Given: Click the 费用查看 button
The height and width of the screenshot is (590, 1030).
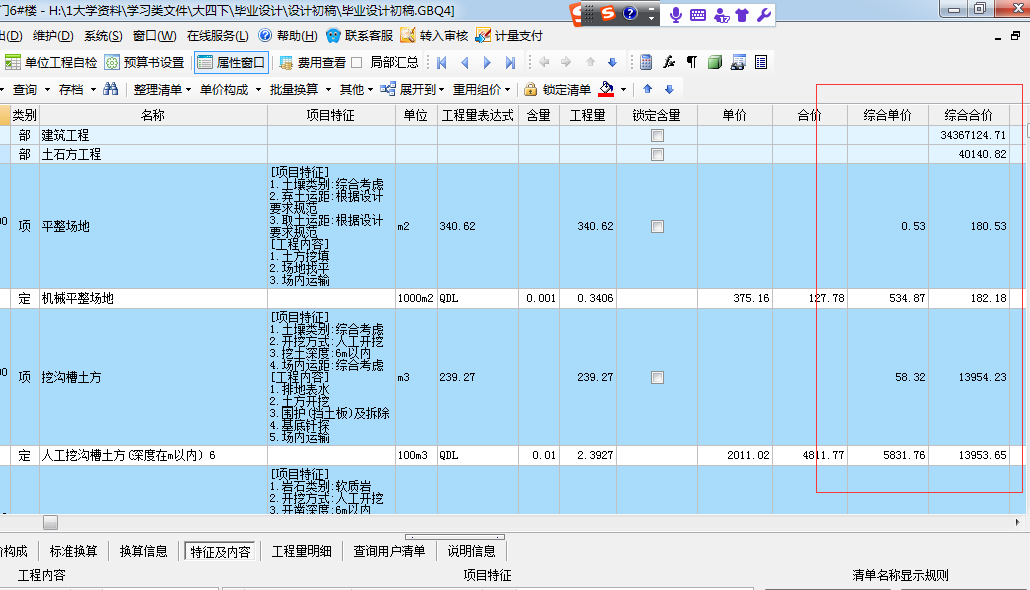Looking at the screenshot, I should [x=313, y=62].
